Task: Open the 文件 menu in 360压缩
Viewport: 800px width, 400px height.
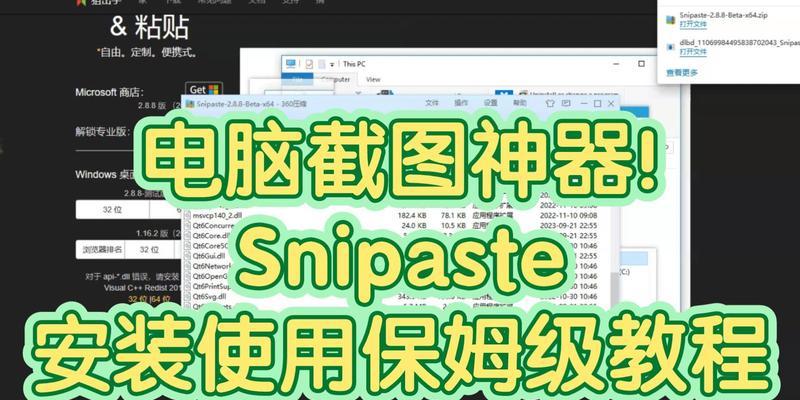Action: pos(432,103)
